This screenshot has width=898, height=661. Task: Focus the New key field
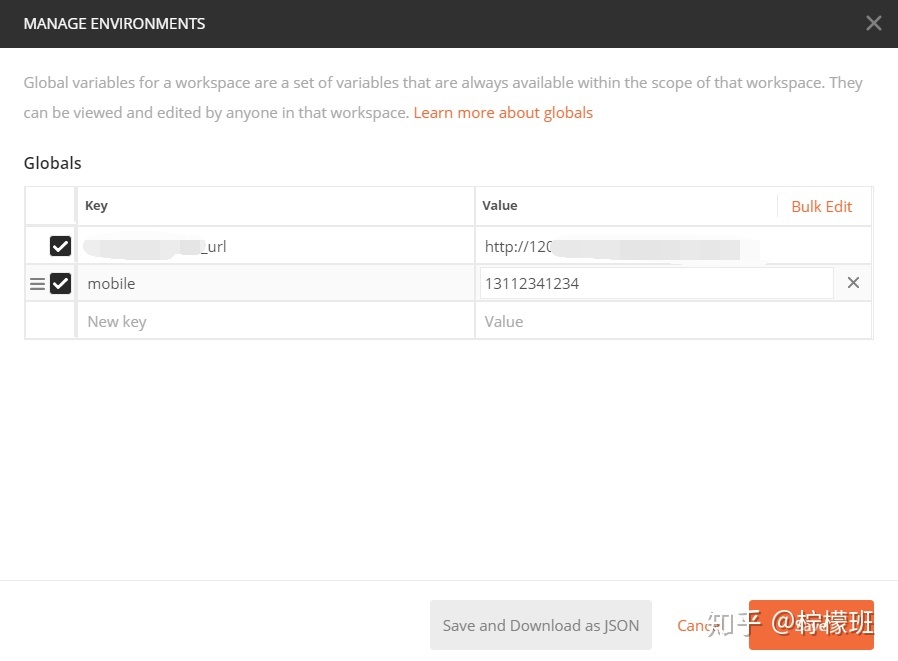pyautogui.click(x=275, y=321)
